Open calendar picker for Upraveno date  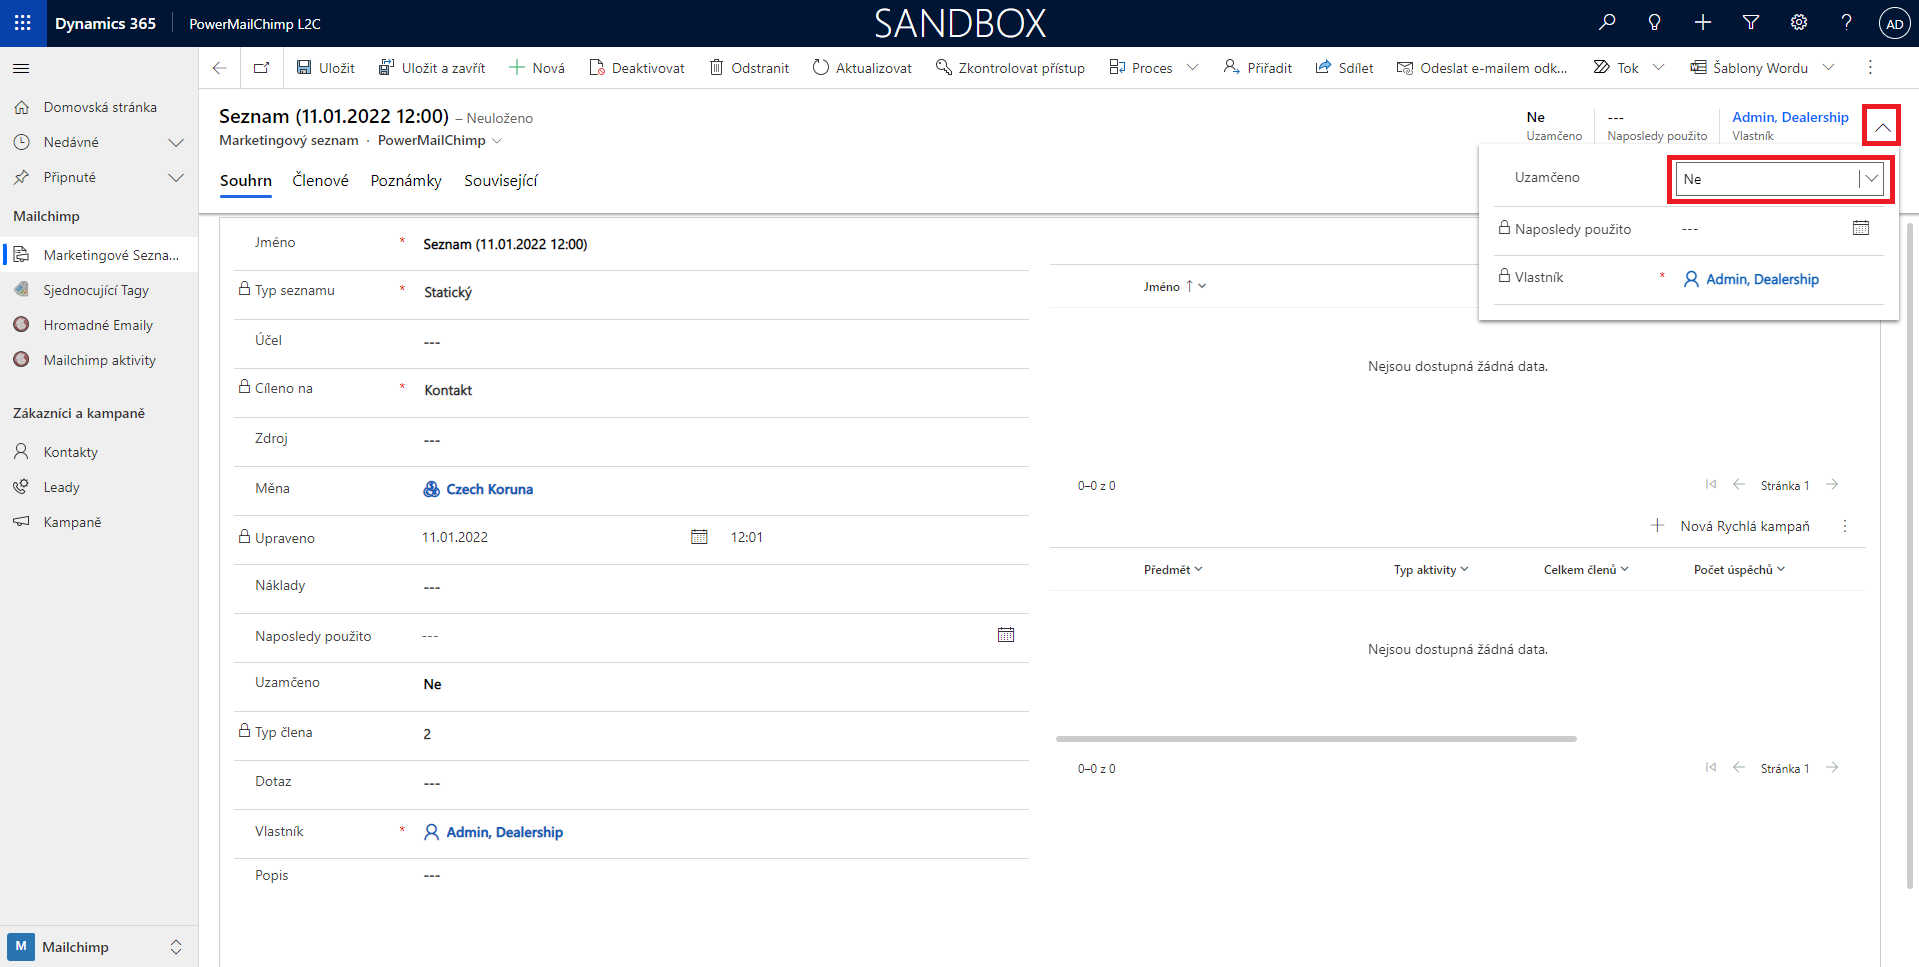699,537
